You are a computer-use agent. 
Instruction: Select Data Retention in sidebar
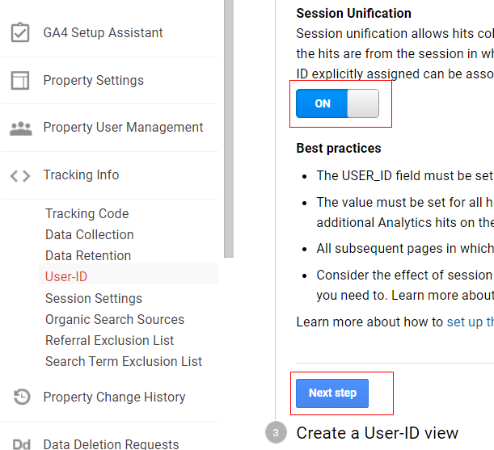pos(88,255)
